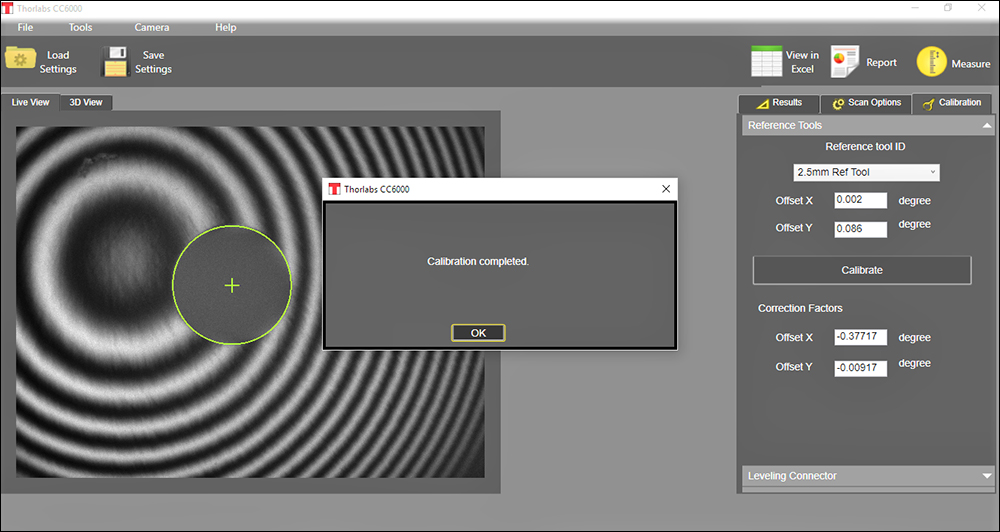Image resolution: width=1000 pixels, height=532 pixels.
Task: Click the yellow Measure icon
Action: [931, 62]
